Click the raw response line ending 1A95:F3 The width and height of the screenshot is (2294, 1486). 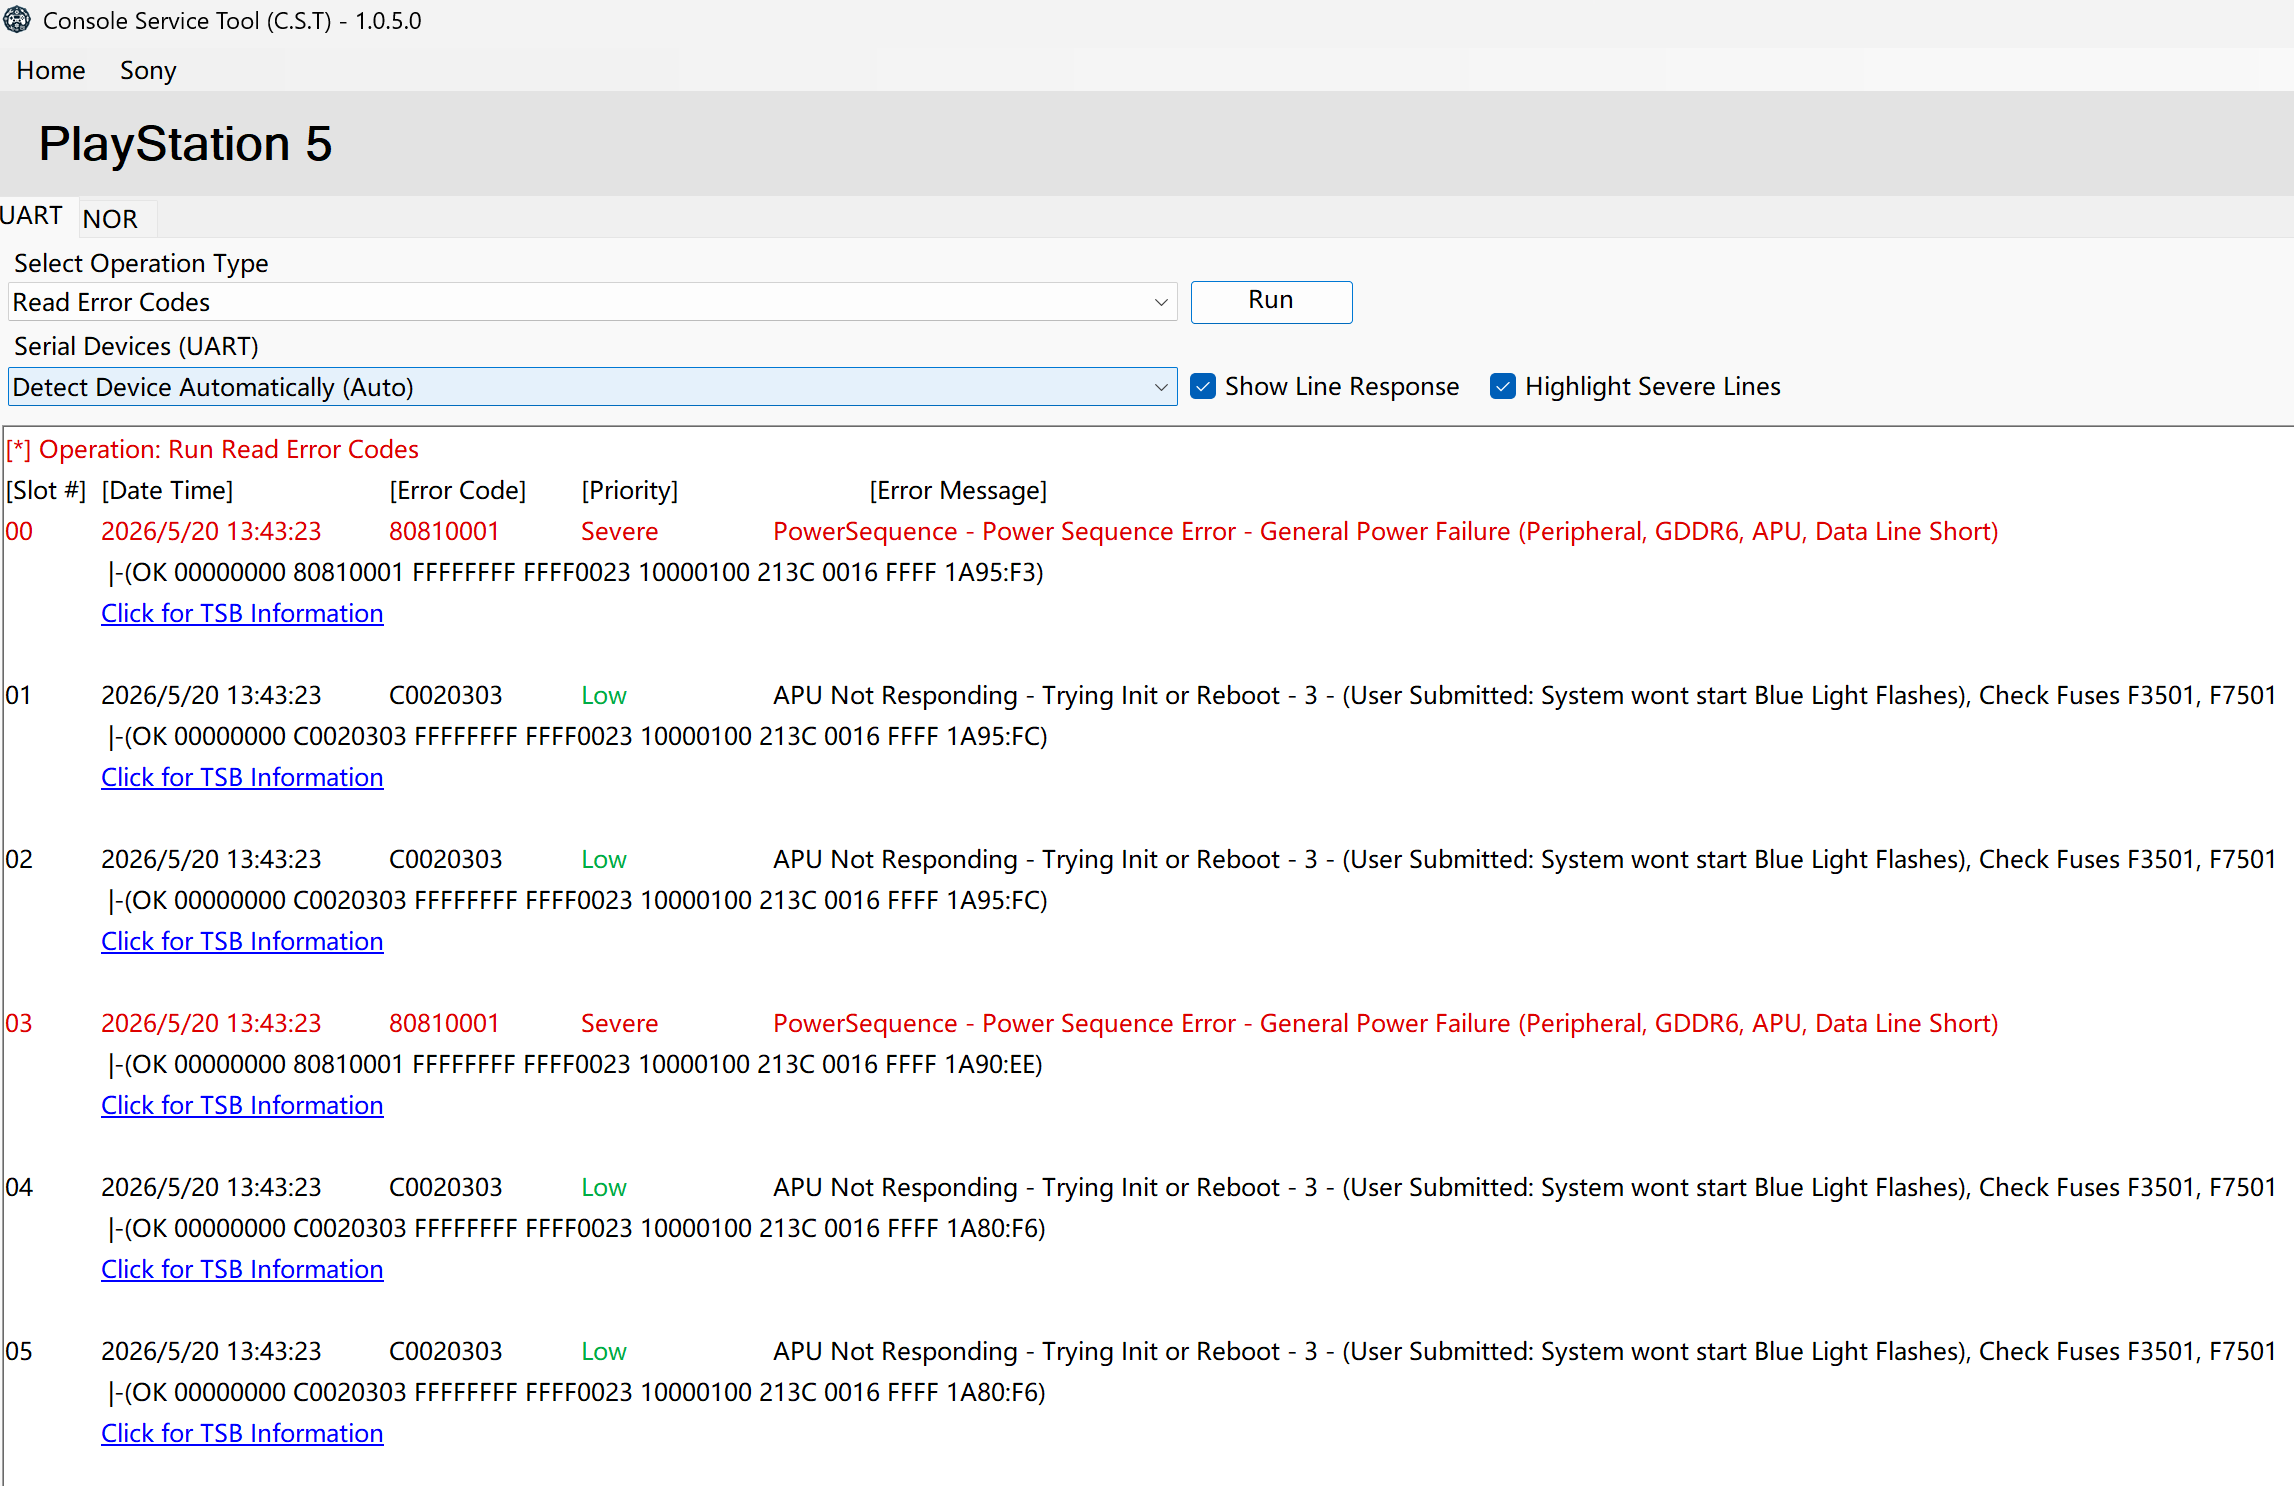tap(576, 572)
